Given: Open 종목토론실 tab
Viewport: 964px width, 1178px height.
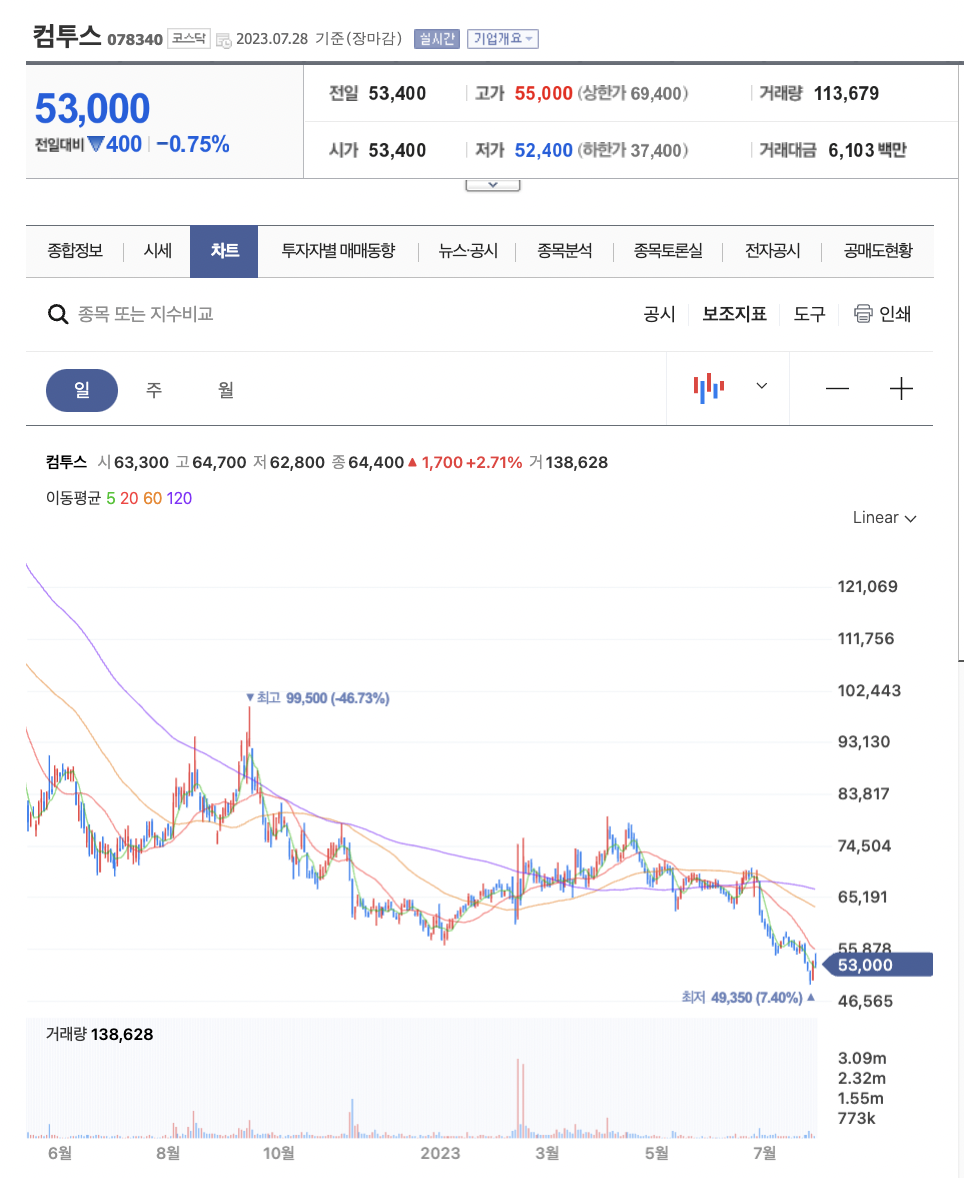Looking at the screenshot, I should pyautogui.click(x=668, y=251).
